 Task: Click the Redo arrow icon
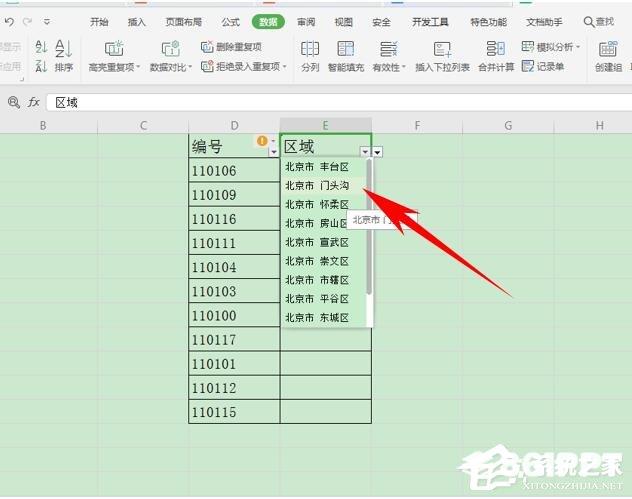(28, 22)
